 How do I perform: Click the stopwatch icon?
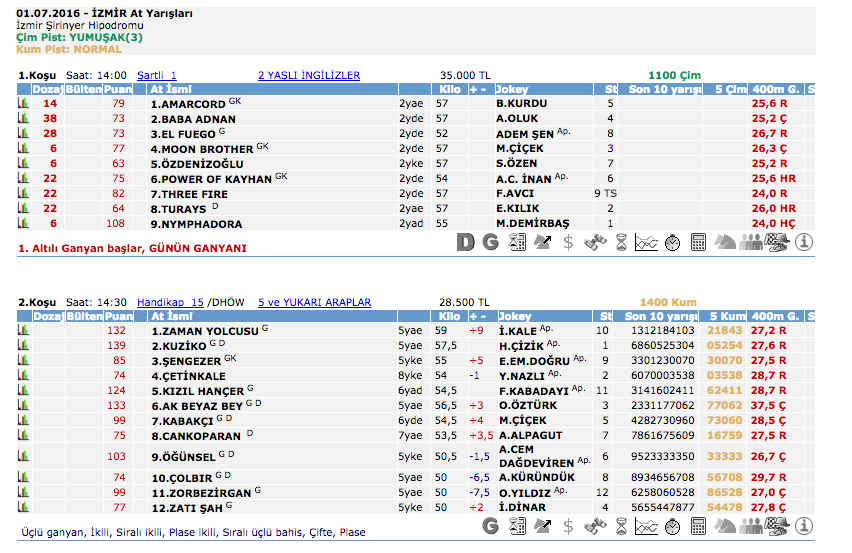click(672, 242)
